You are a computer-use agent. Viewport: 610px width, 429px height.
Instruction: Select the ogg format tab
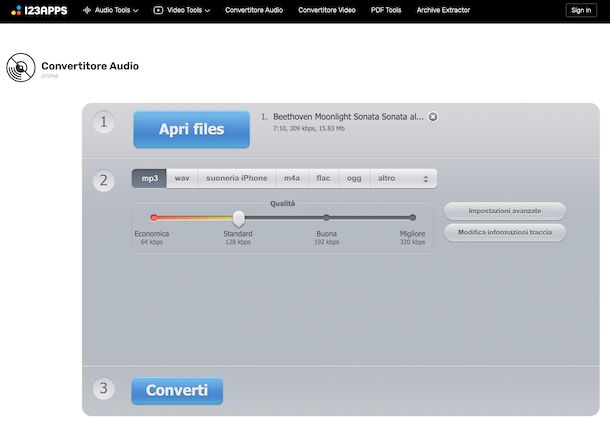coord(354,179)
